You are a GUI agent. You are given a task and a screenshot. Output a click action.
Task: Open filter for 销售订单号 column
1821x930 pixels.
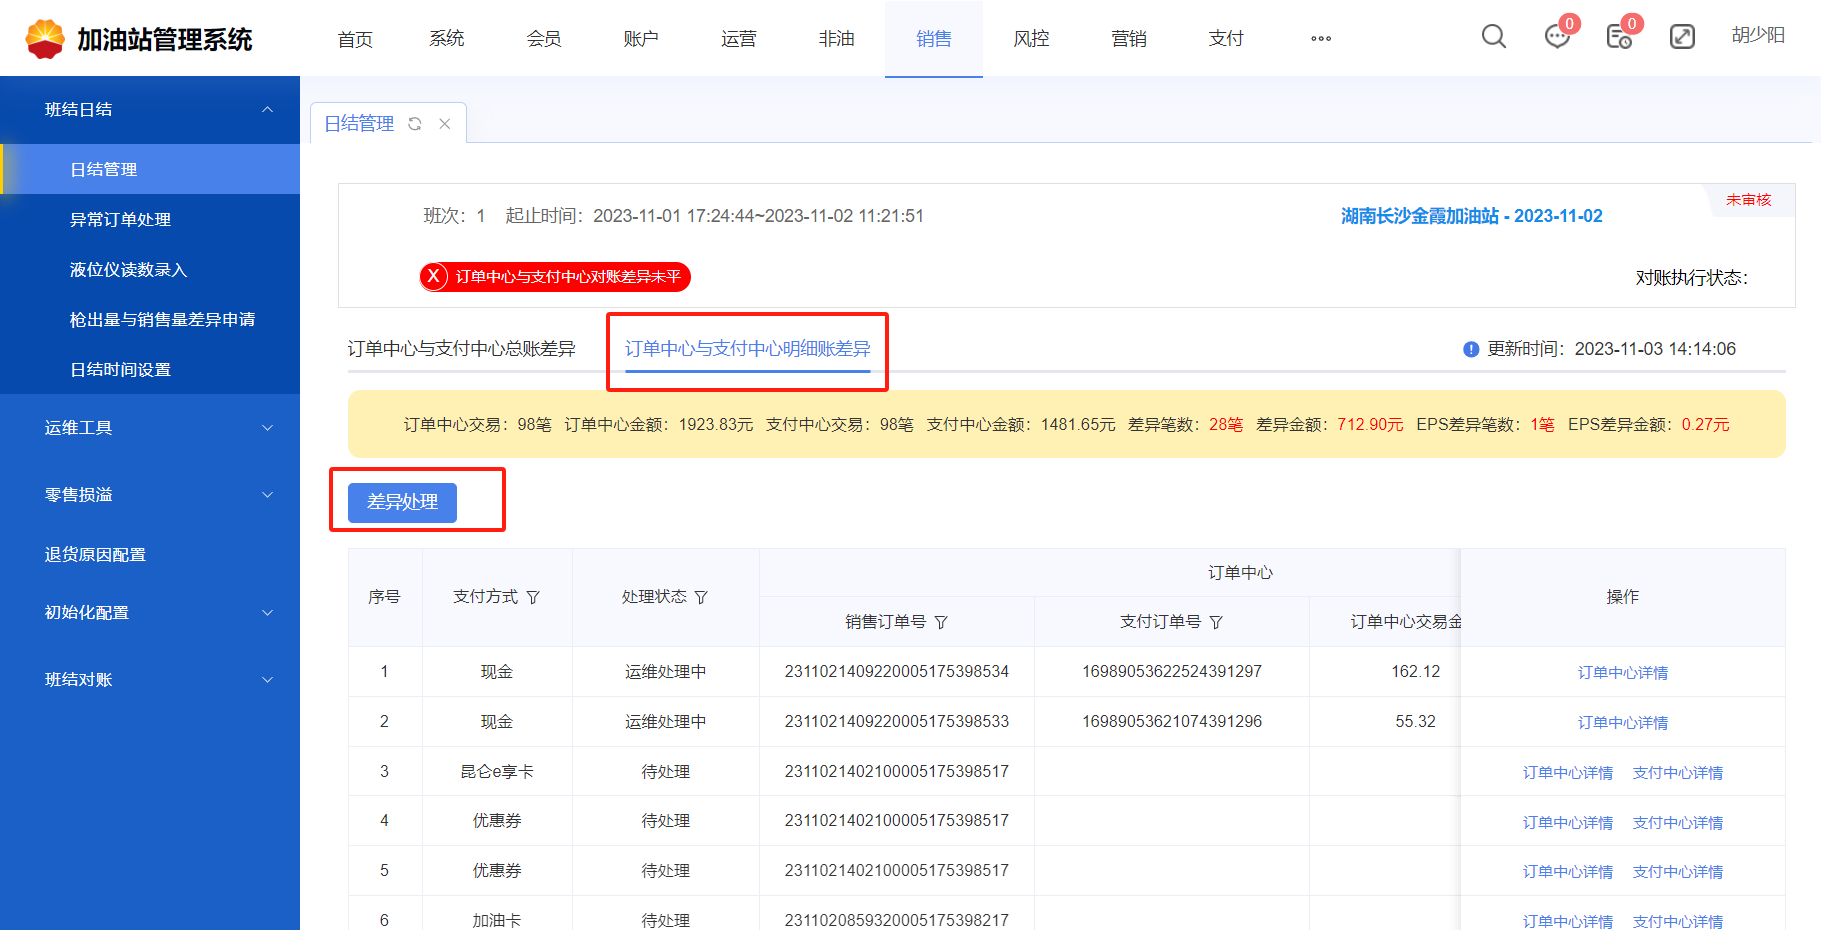pyautogui.click(x=941, y=622)
